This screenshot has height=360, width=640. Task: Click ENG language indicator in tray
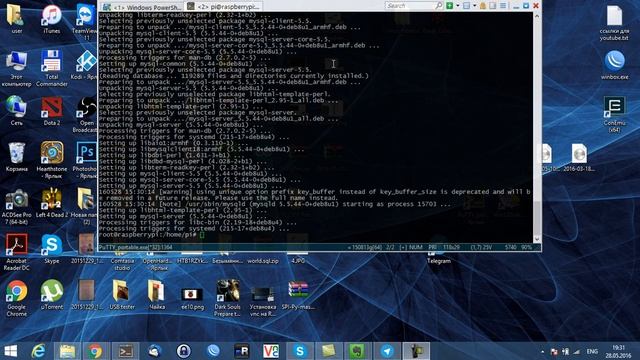click(592, 351)
